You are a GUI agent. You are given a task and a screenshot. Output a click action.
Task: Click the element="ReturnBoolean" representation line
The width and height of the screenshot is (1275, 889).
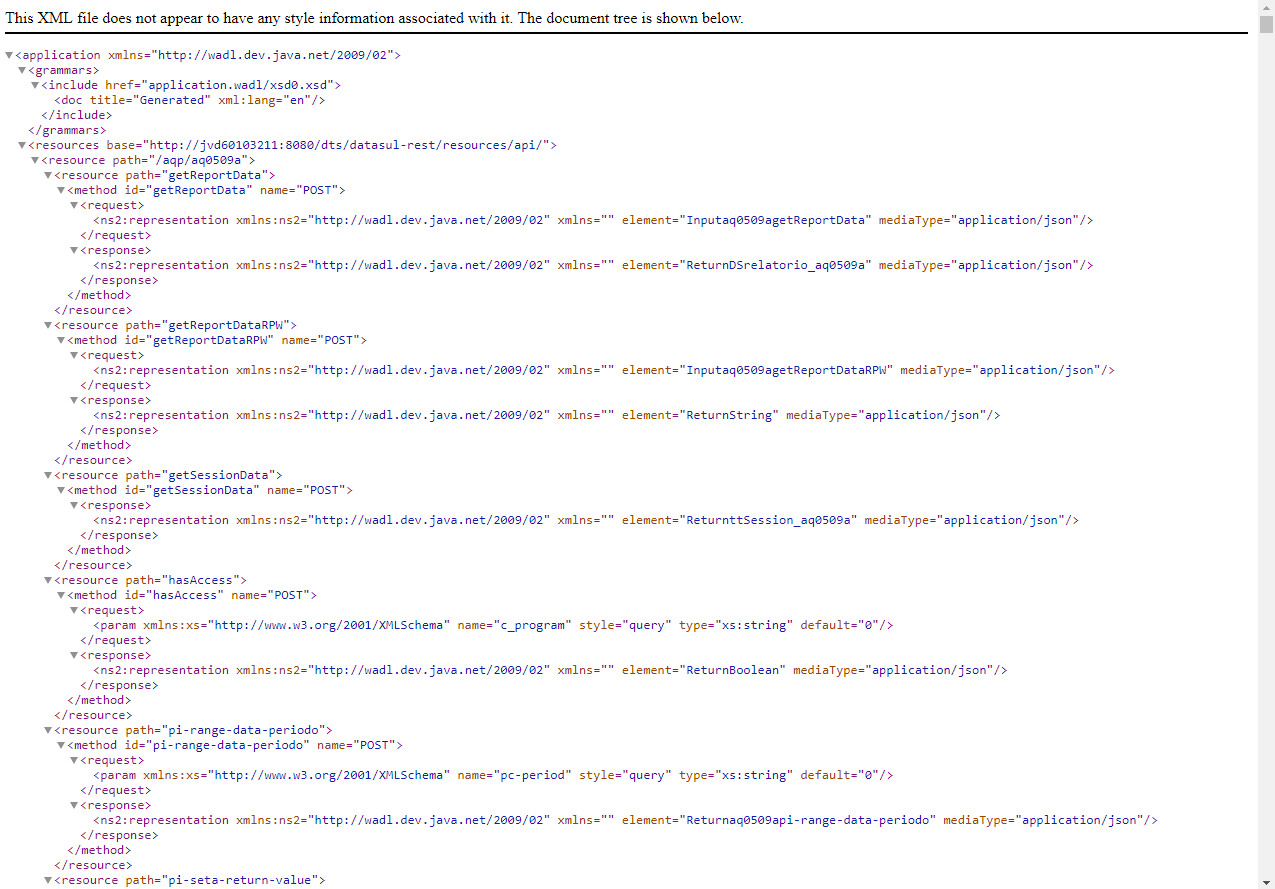click(x=550, y=670)
